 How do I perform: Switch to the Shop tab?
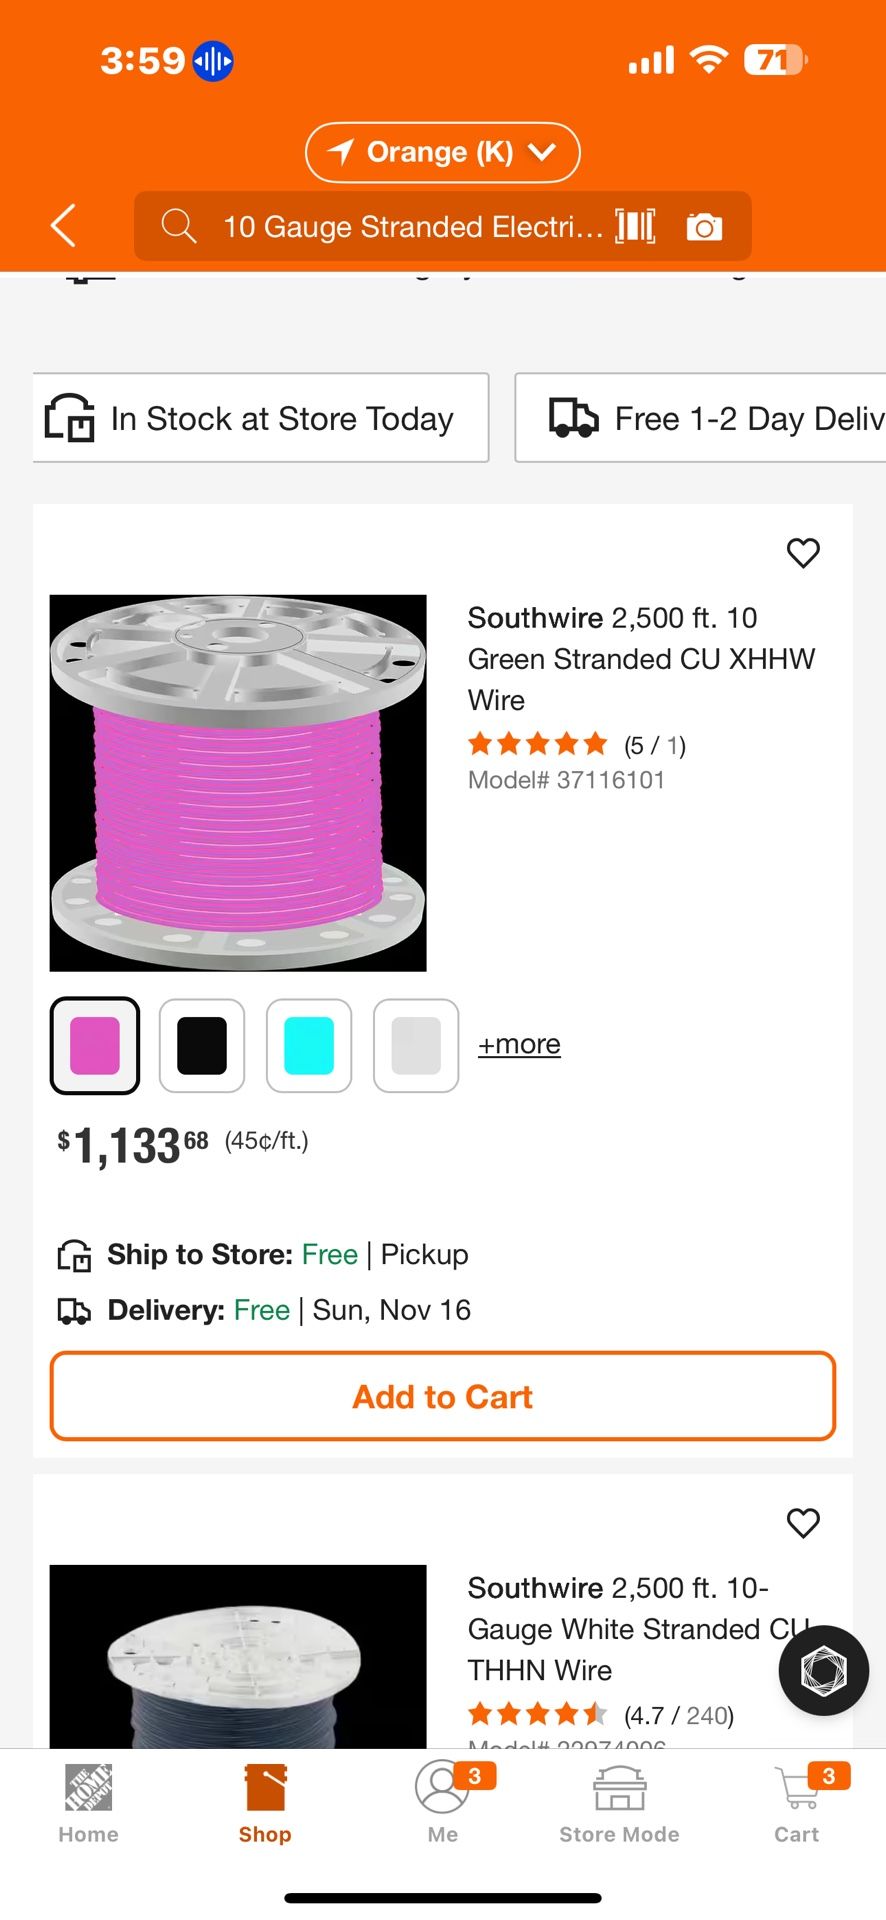coord(265,1803)
